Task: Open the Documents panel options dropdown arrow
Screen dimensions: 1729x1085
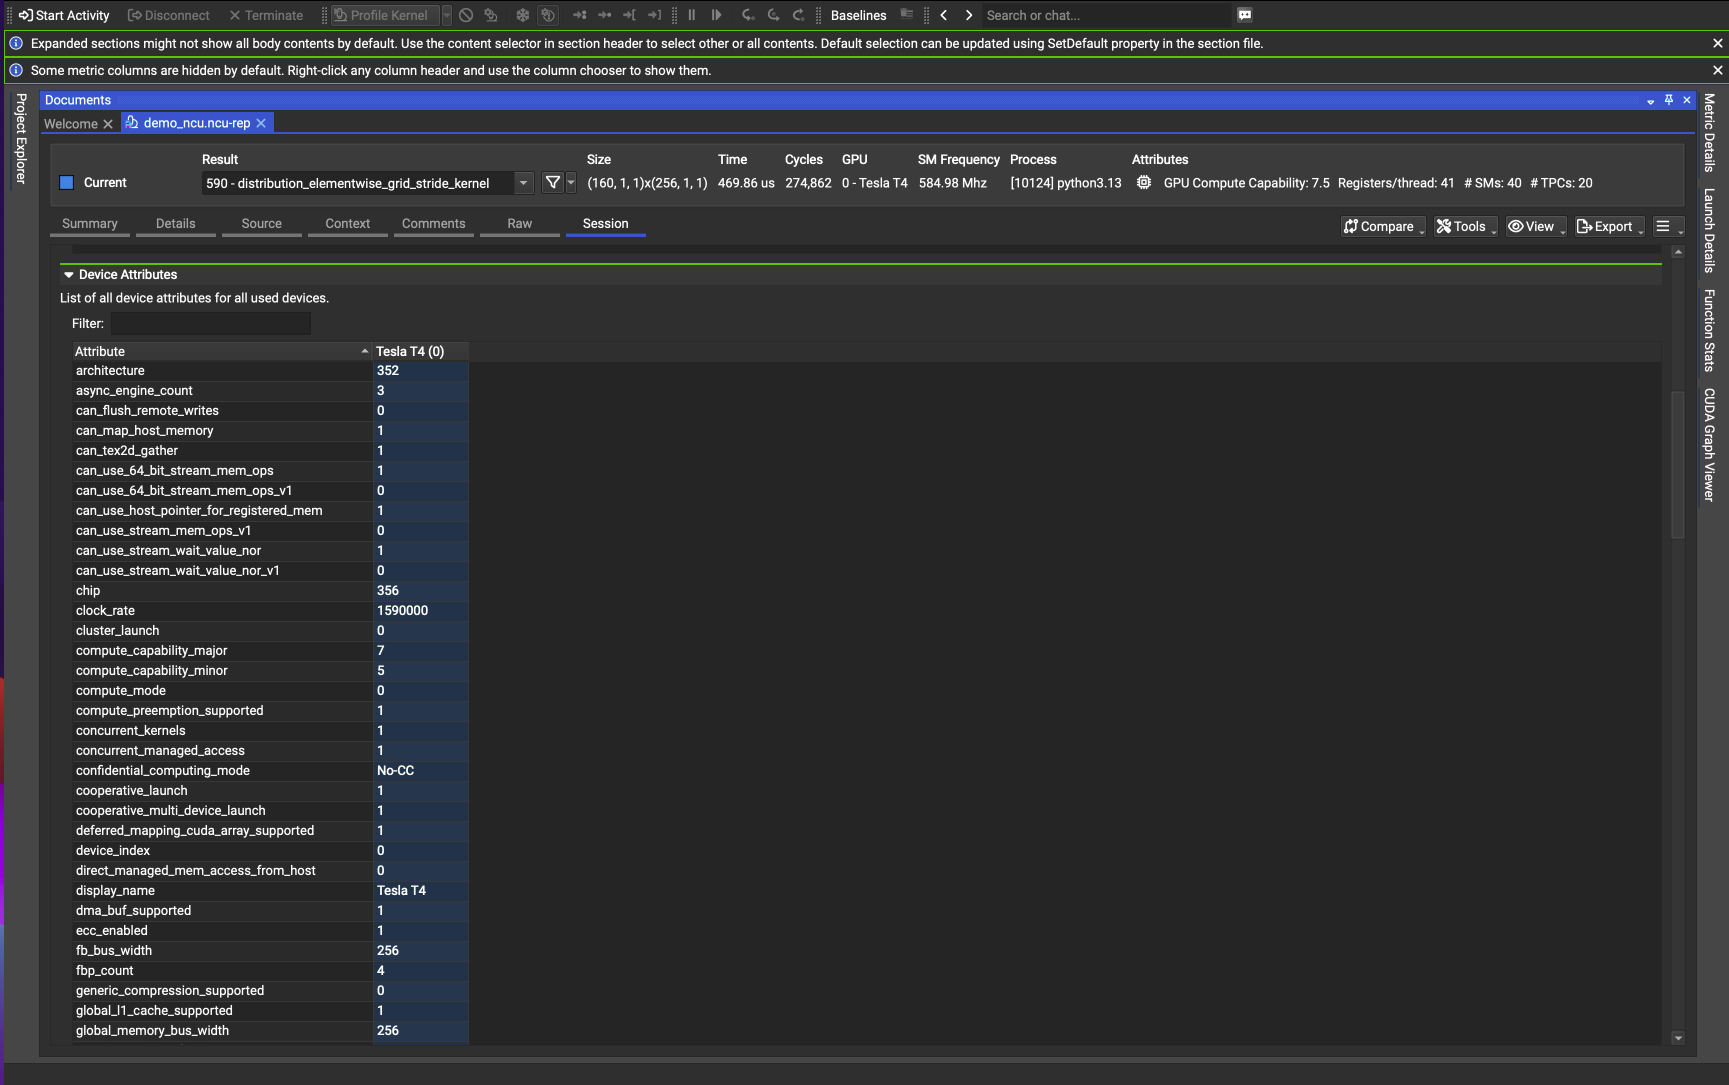Action: tap(1650, 100)
